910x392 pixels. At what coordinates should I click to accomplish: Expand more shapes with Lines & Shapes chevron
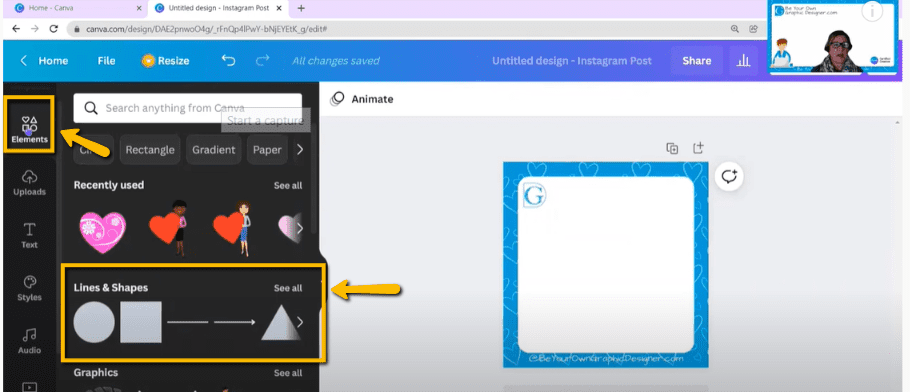pyautogui.click(x=300, y=322)
